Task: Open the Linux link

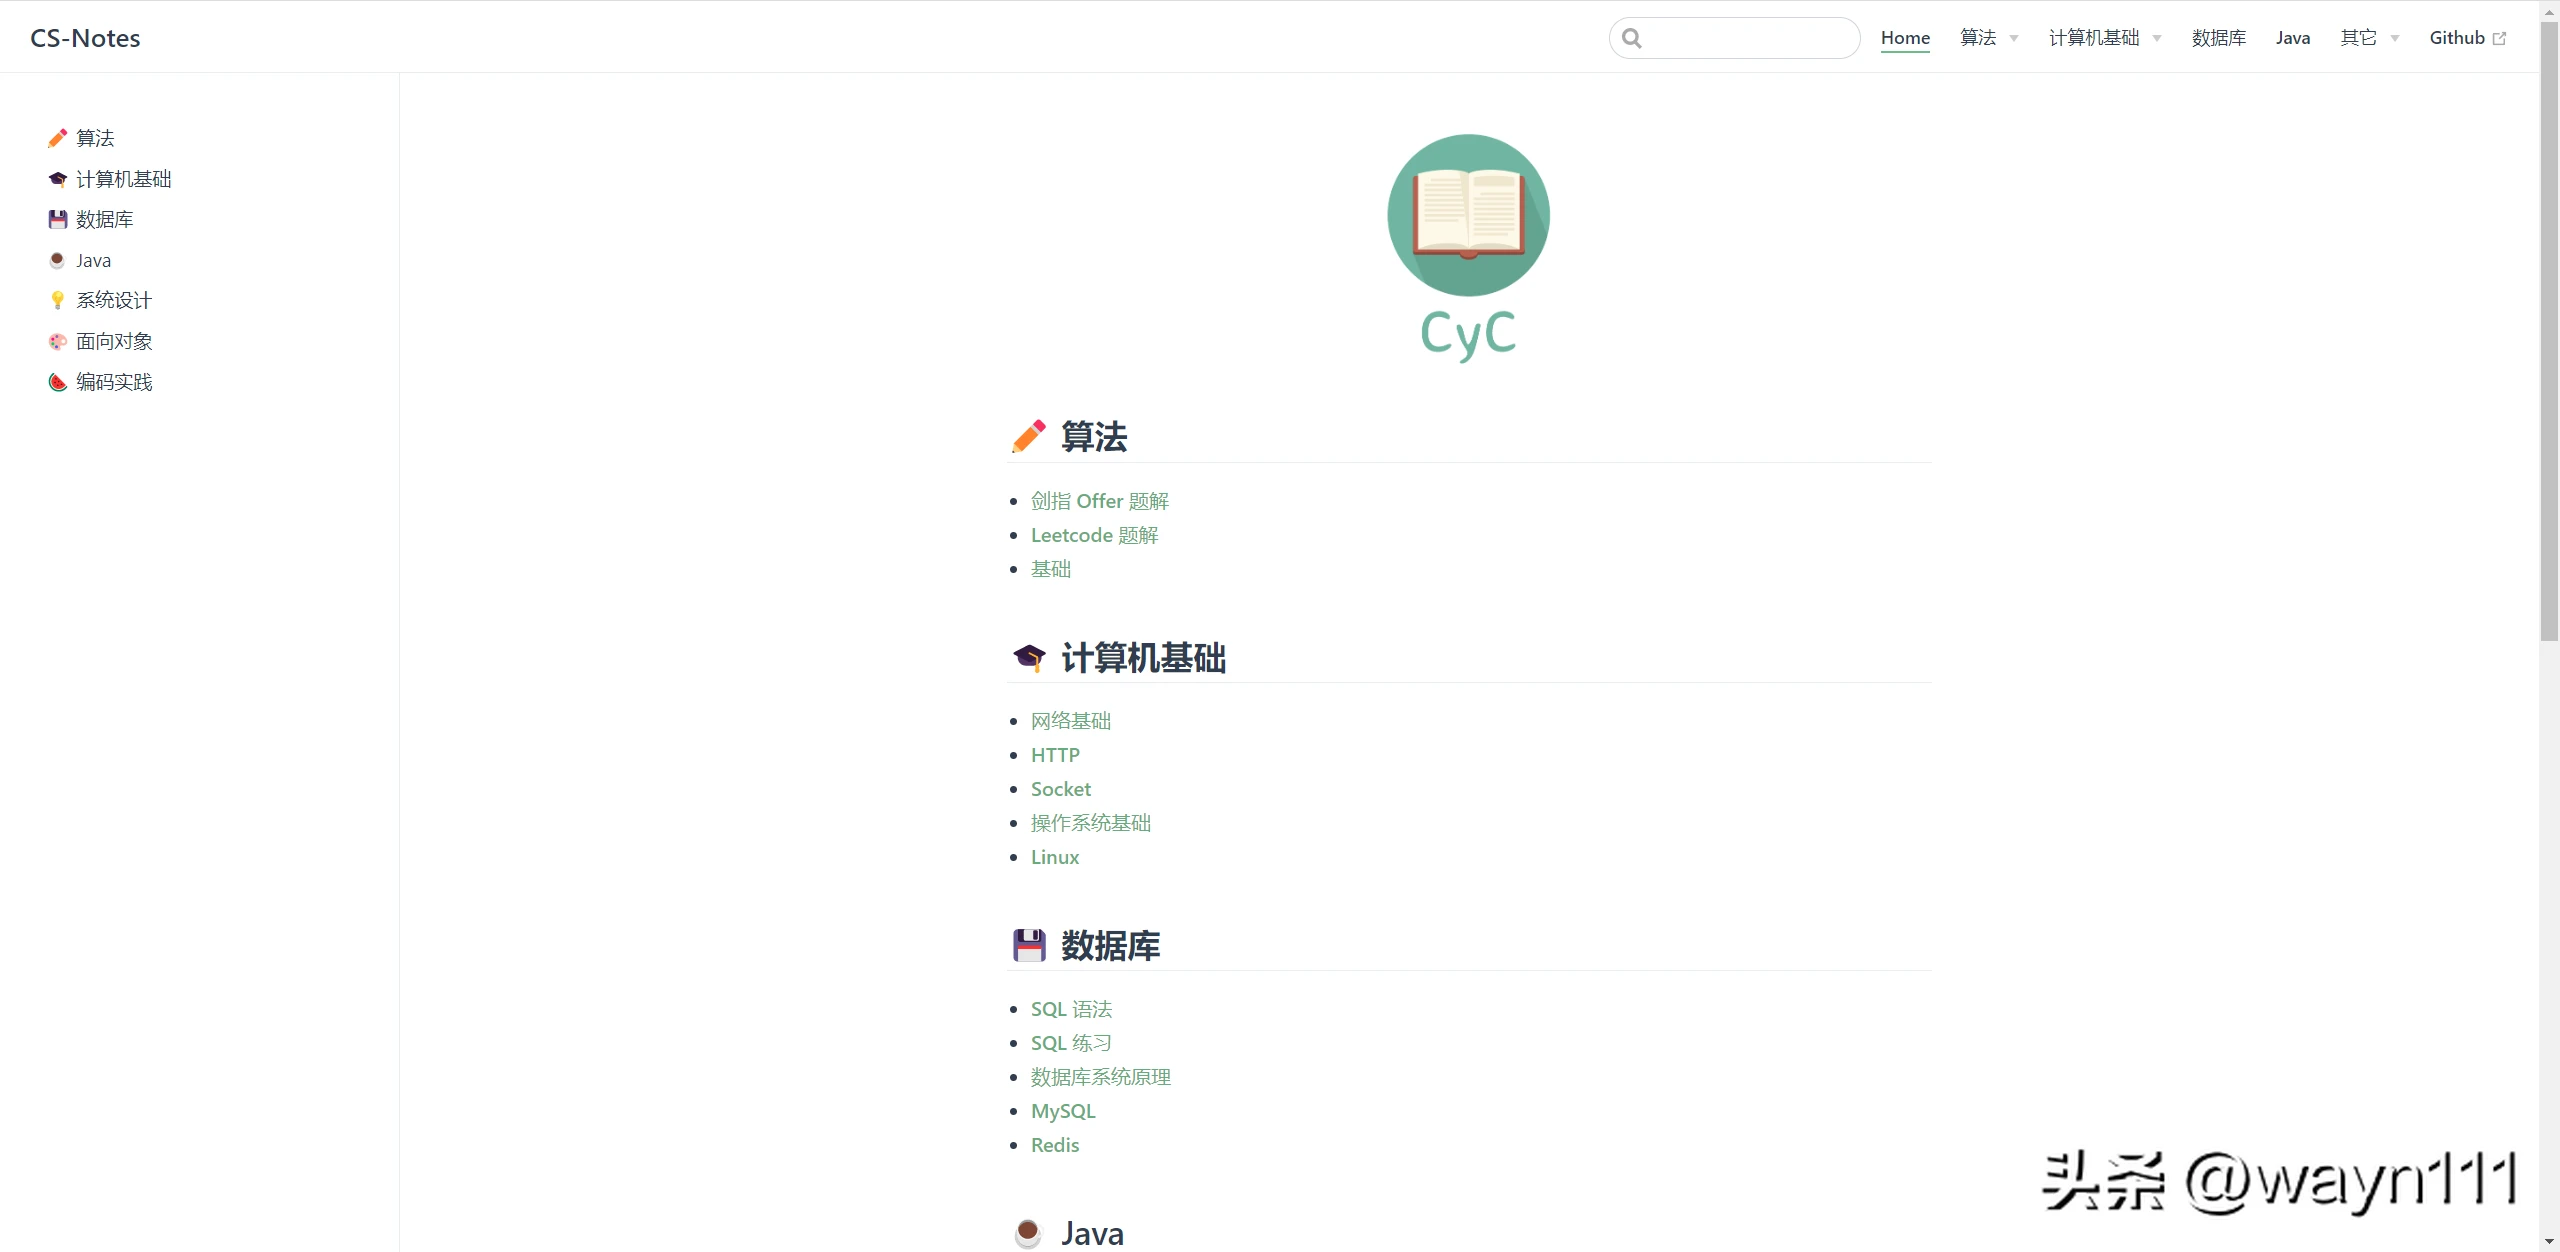Action: [x=1055, y=857]
